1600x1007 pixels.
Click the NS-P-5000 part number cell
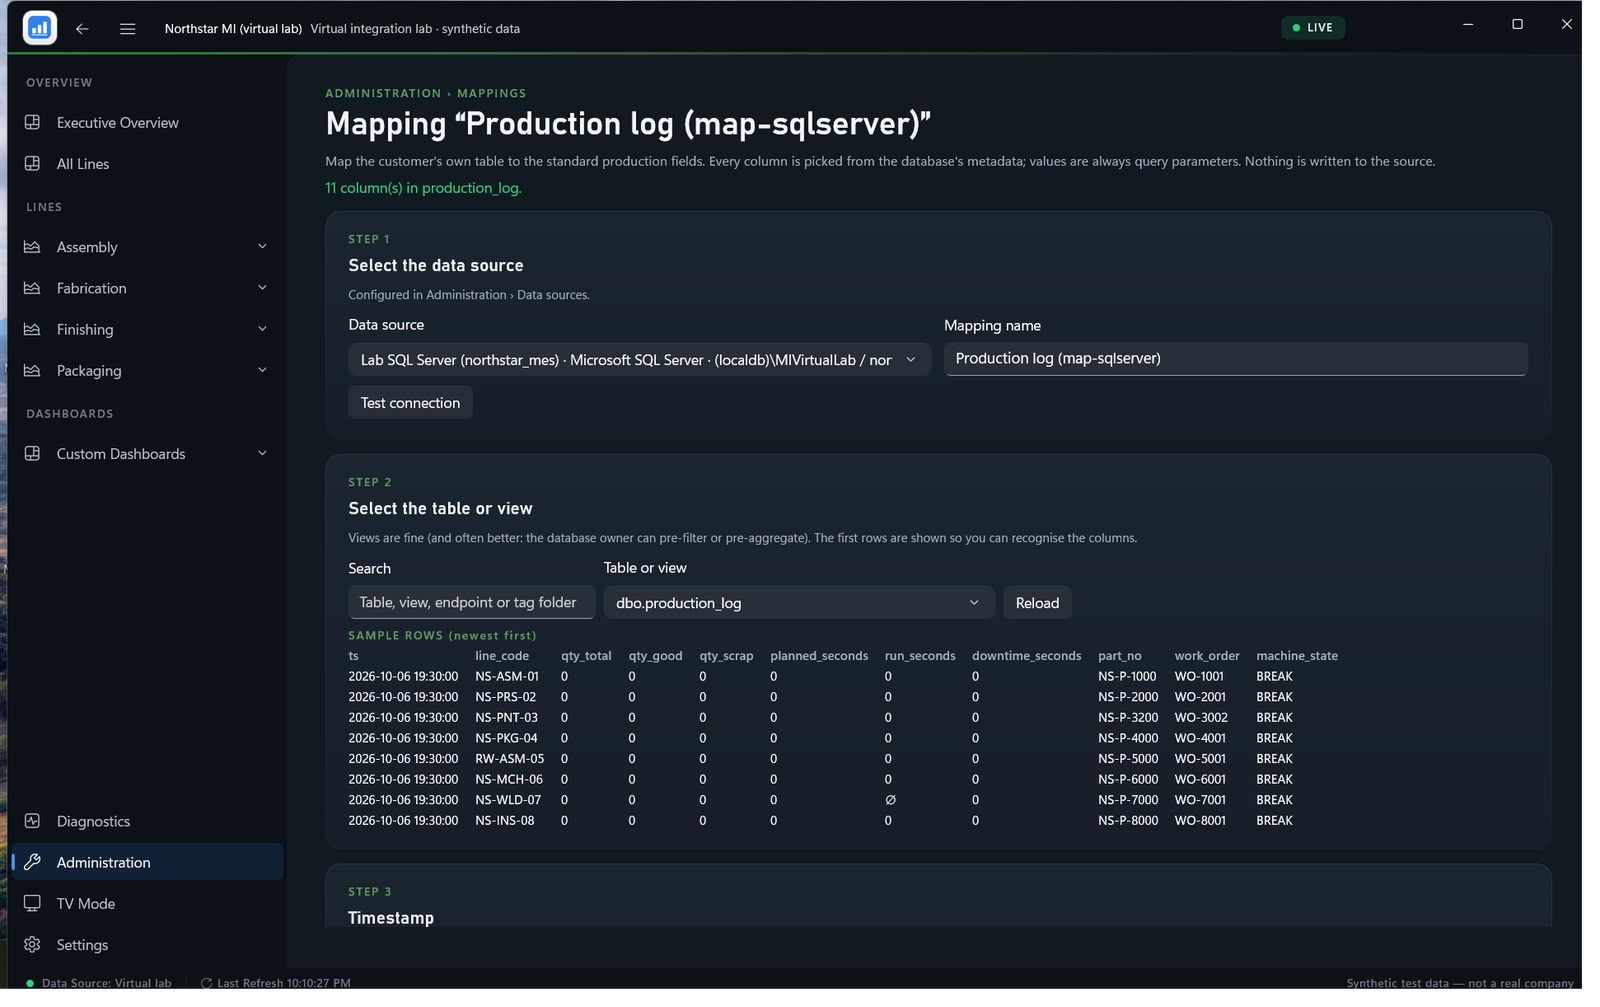pos(1128,759)
